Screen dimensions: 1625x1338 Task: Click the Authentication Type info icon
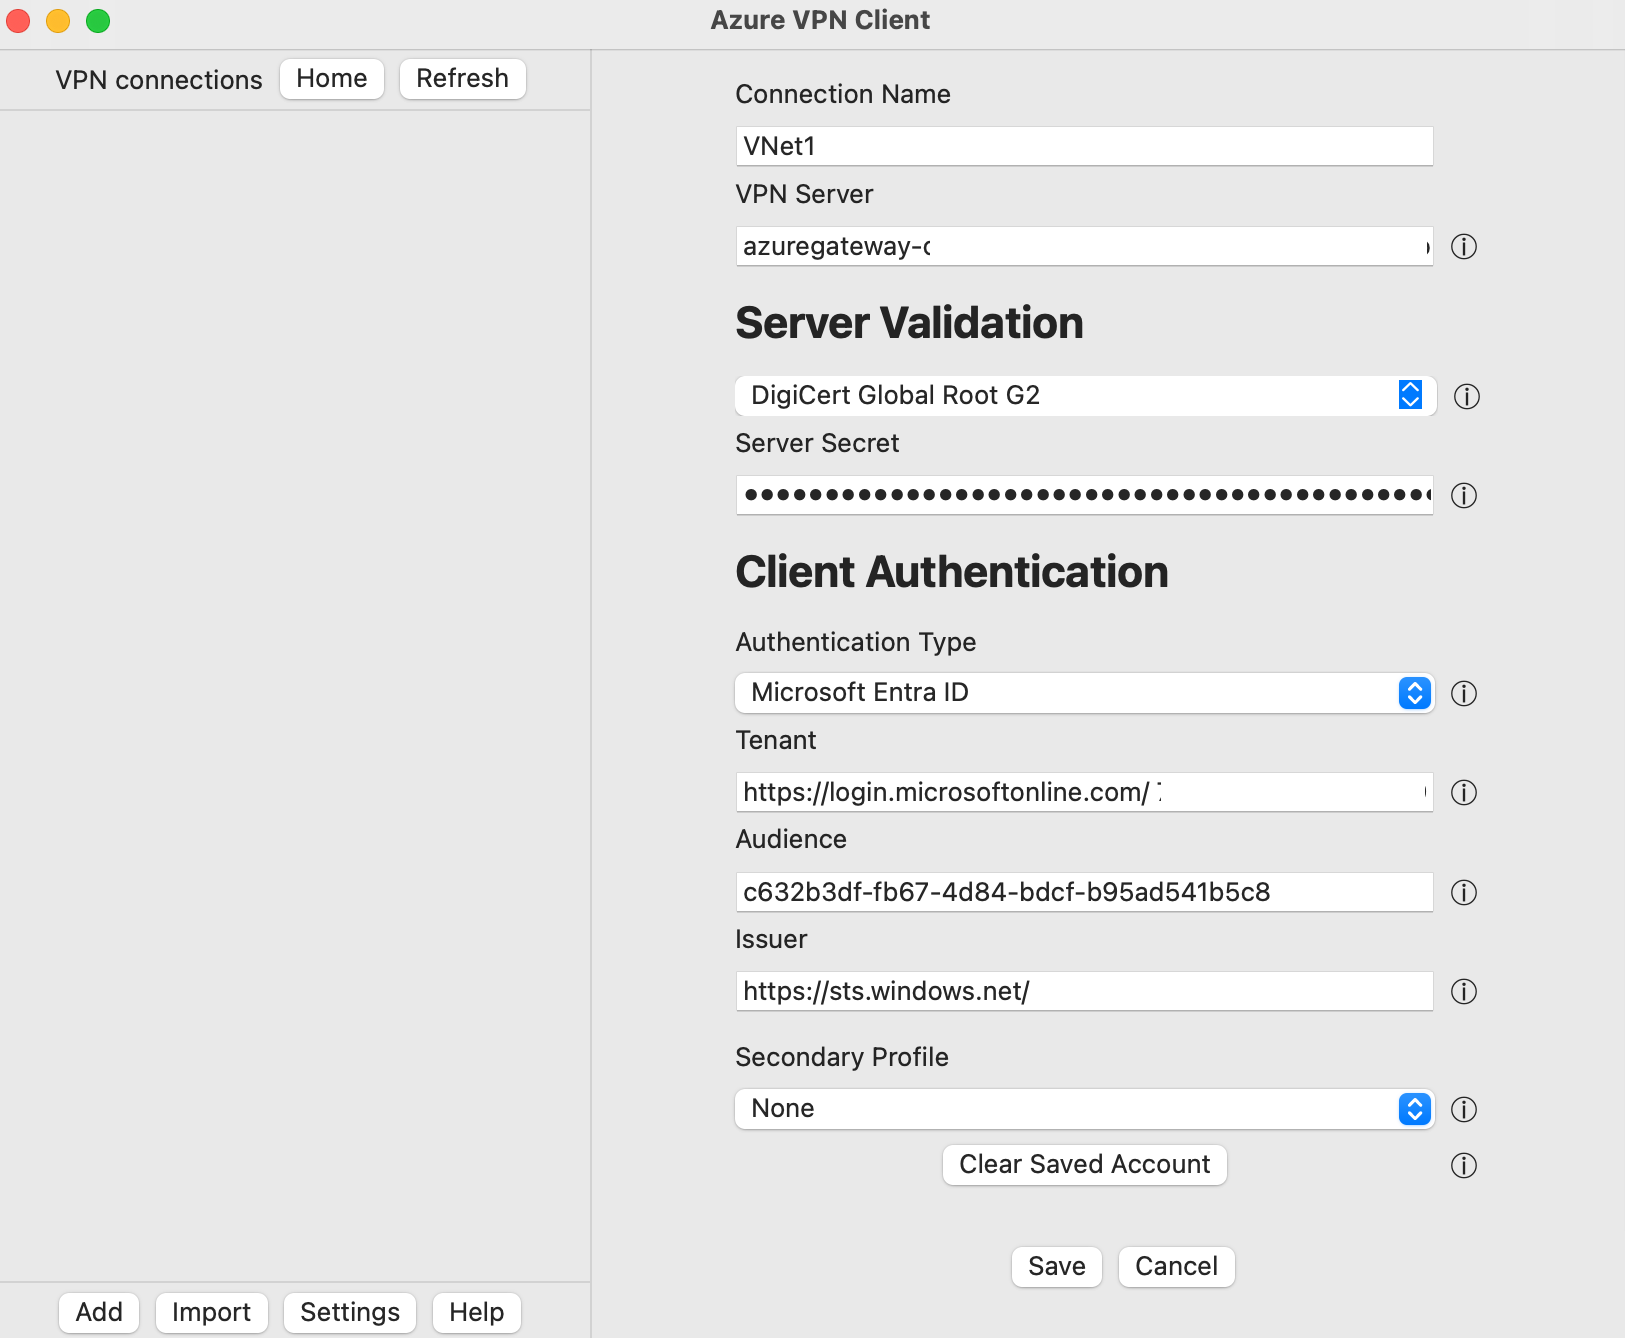click(x=1464, y=694)
